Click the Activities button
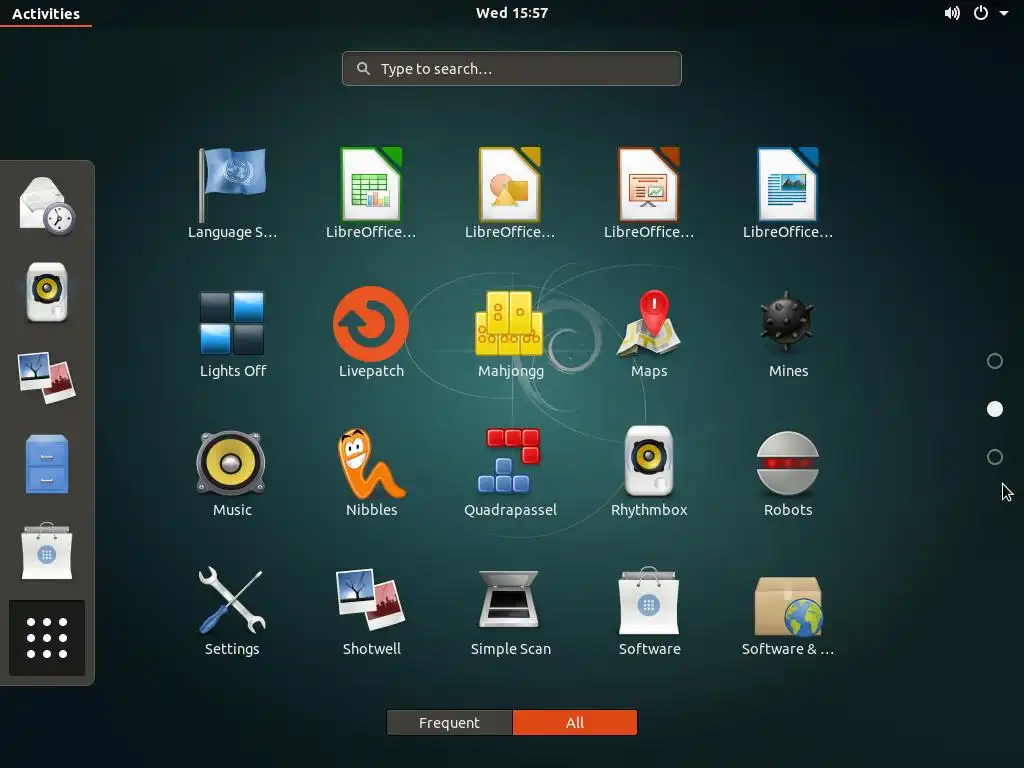The height and width of the screenshot is (768, 1024). coord(46,14)
